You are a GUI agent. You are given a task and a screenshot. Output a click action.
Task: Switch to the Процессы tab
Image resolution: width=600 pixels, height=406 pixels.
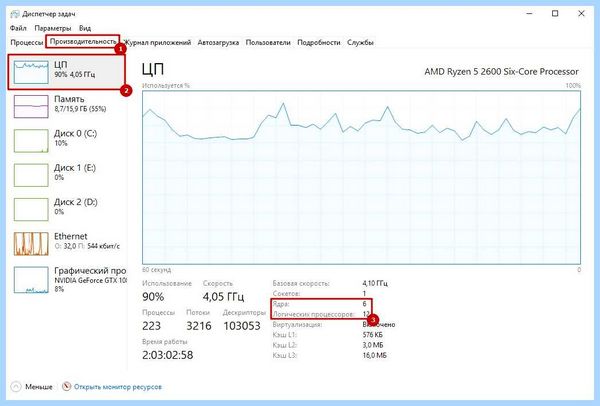tap(27, 42)
